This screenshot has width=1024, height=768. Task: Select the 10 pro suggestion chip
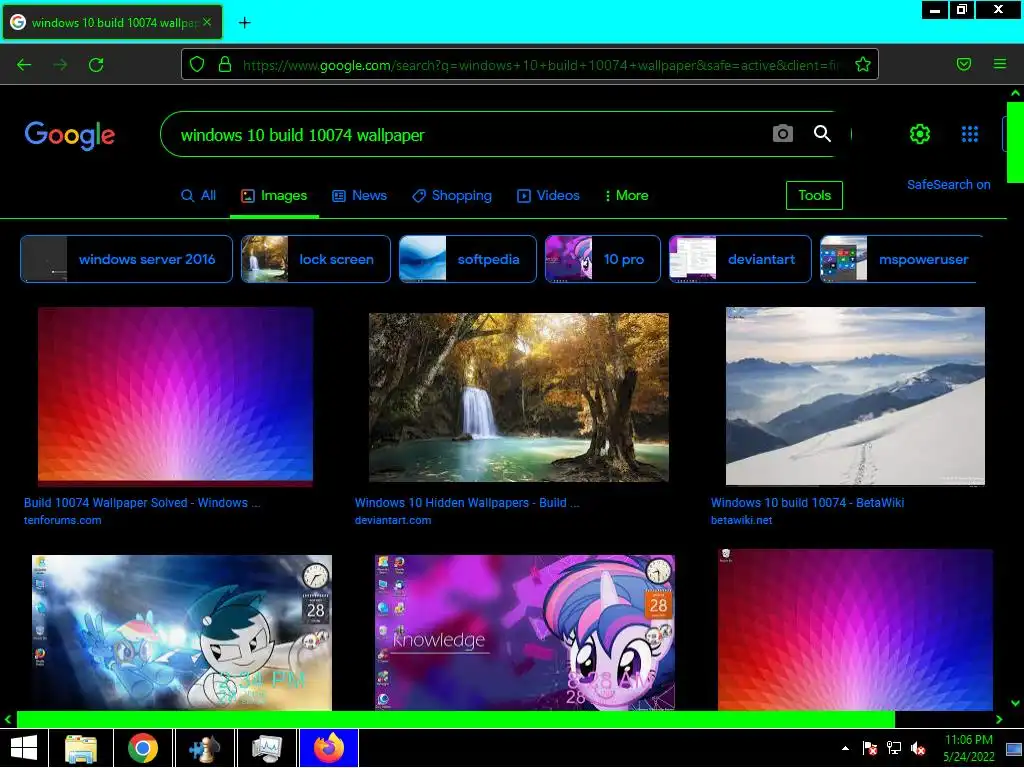tap(603, 259)
